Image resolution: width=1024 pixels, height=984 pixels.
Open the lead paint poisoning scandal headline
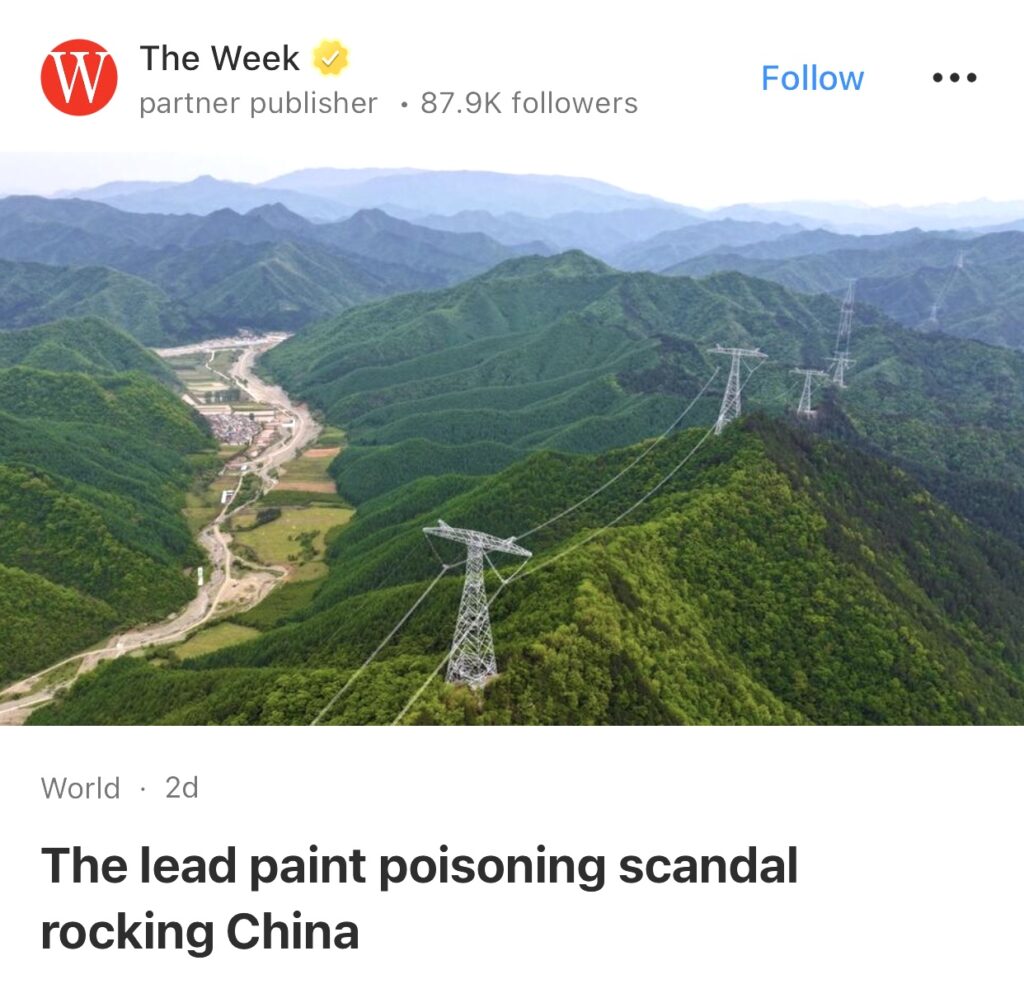click(x=419, y=898)
